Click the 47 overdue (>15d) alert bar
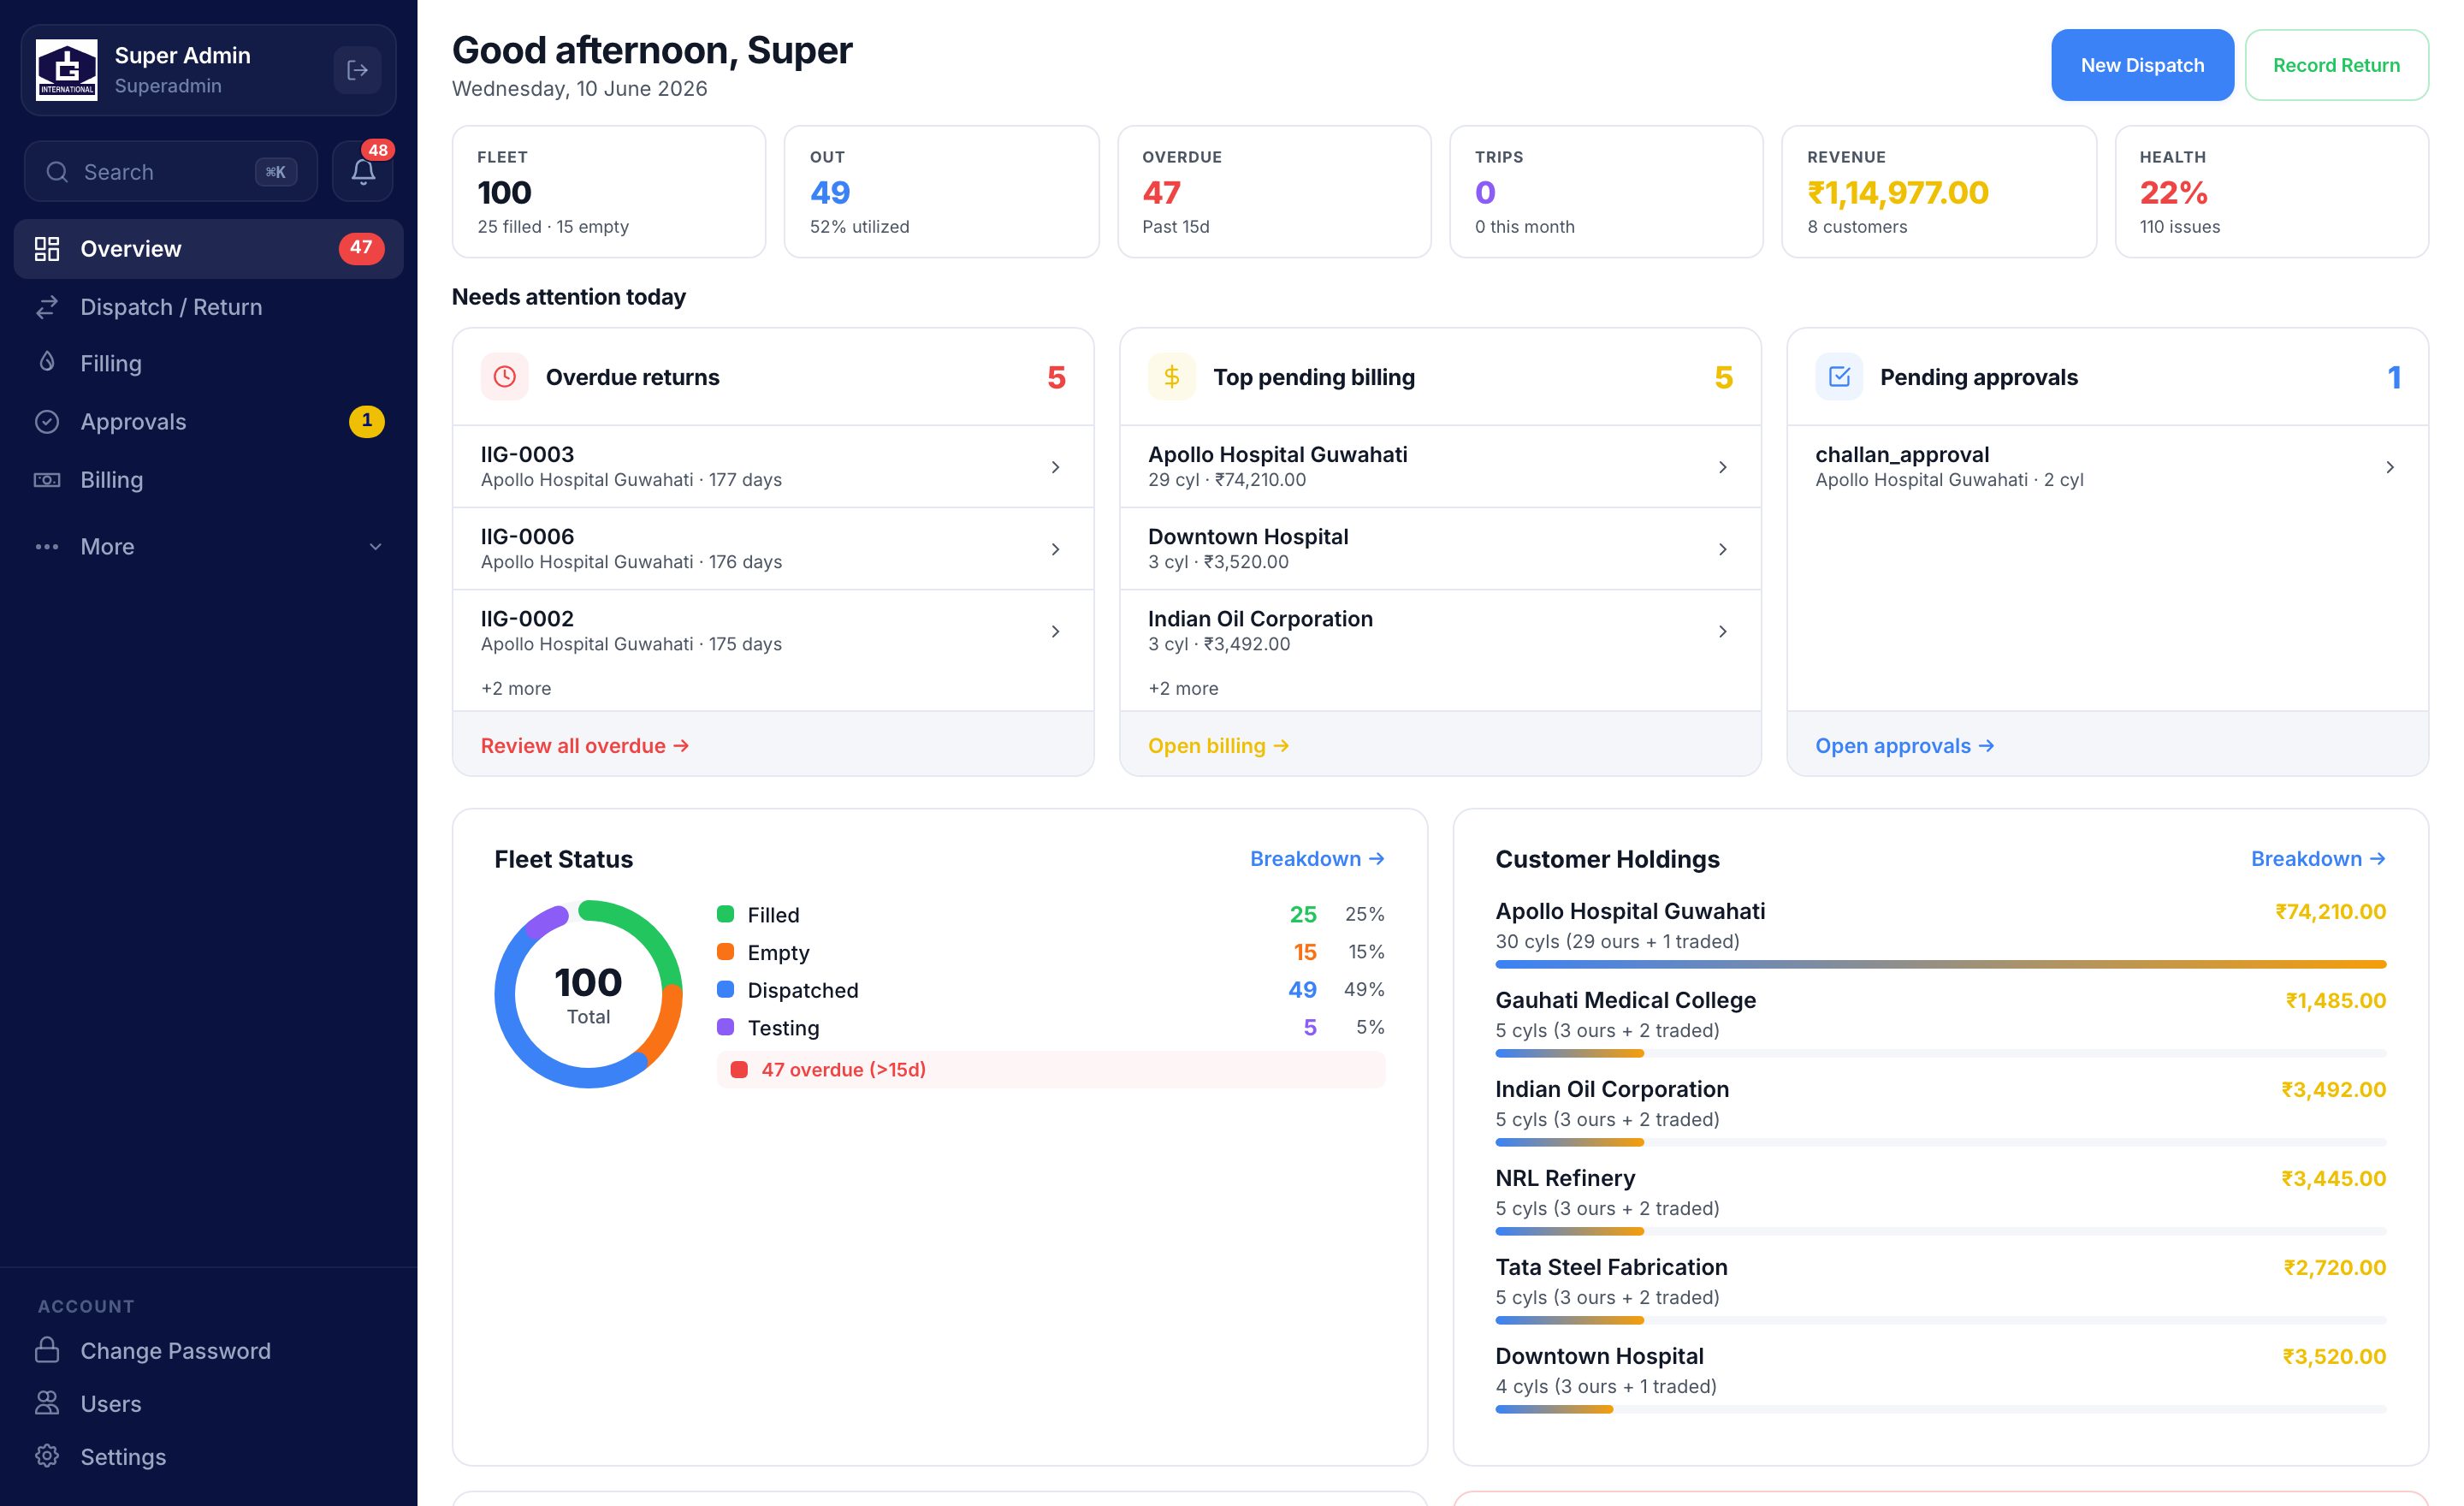The width and height of the screenshot is (2464, 1506). 1051,1070
